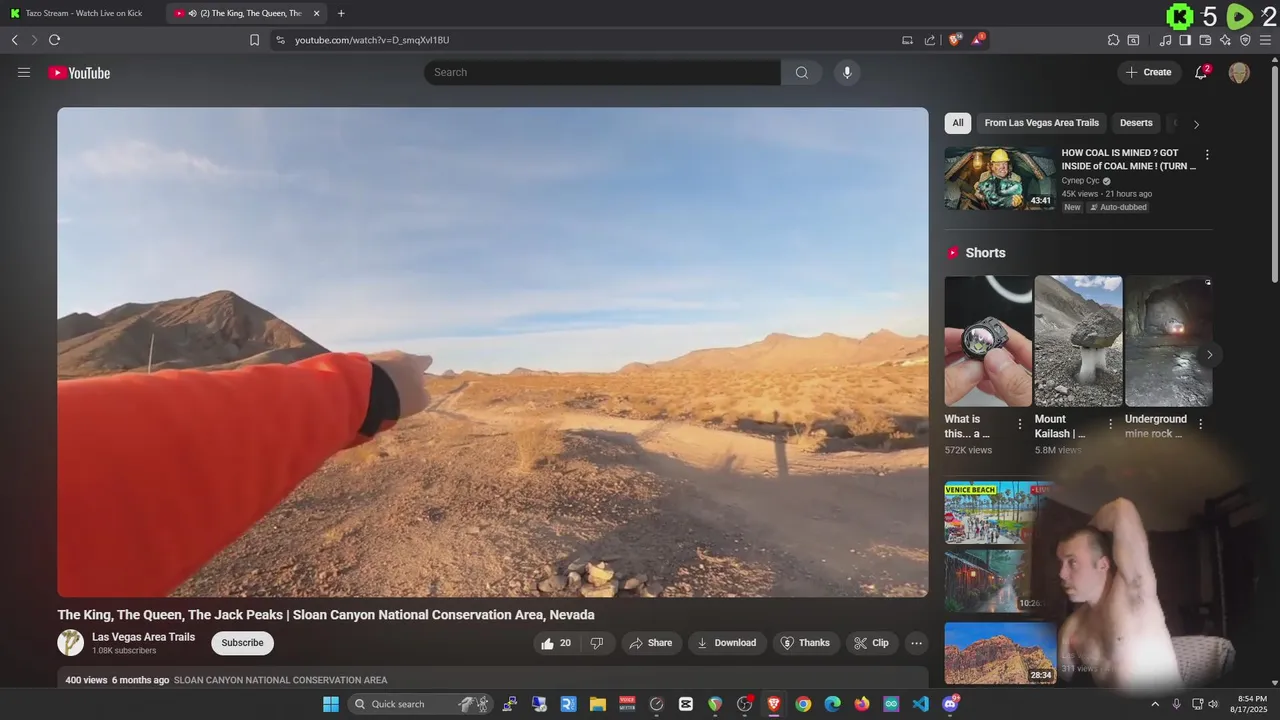Viewport: 1280px width, 720px height.
Task: Open YouTube notifications bell
Action: [x=1201, y=72]
